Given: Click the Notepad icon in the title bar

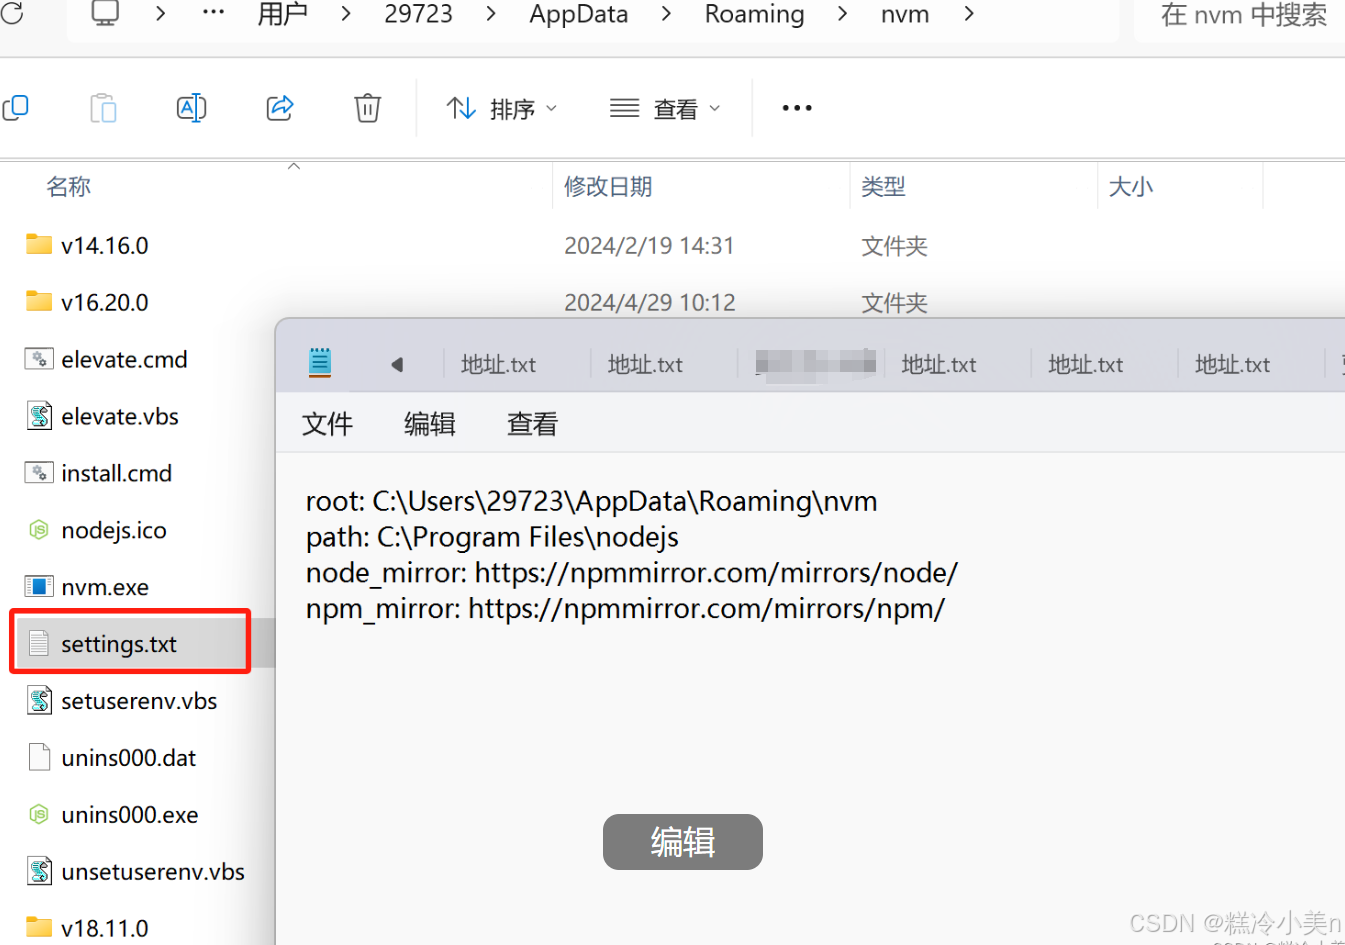Looking at the screenshot, I should (x=319, y=363).
